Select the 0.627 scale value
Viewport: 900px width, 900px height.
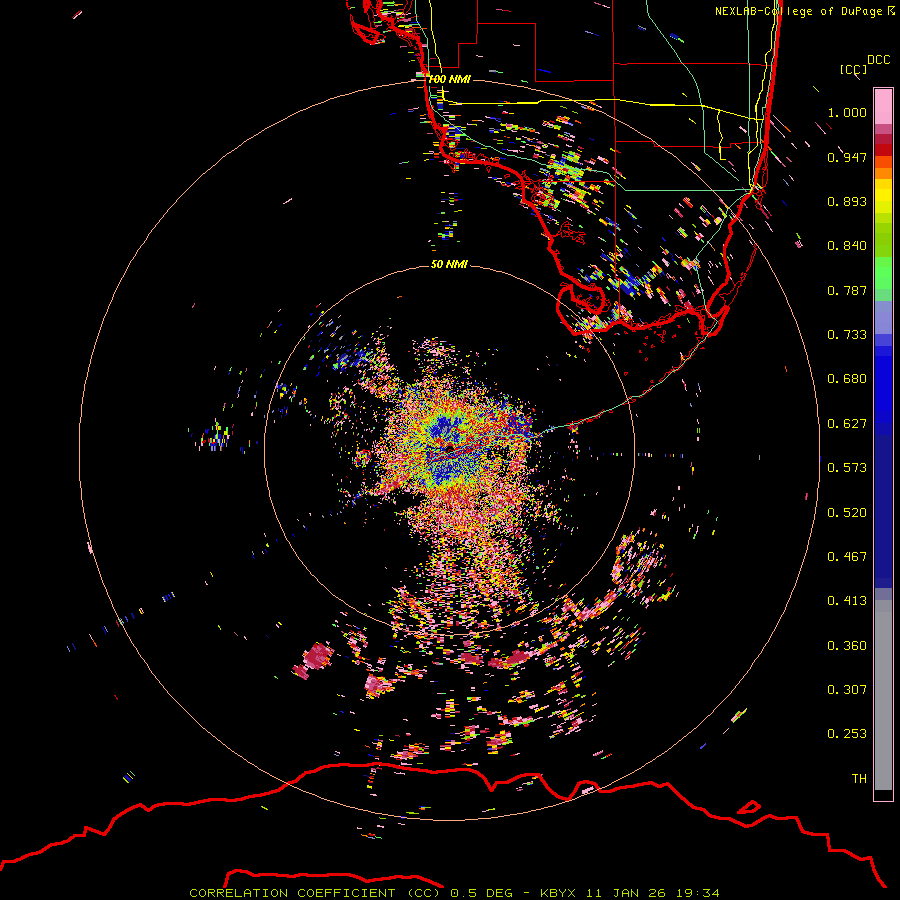click(847, 424)
